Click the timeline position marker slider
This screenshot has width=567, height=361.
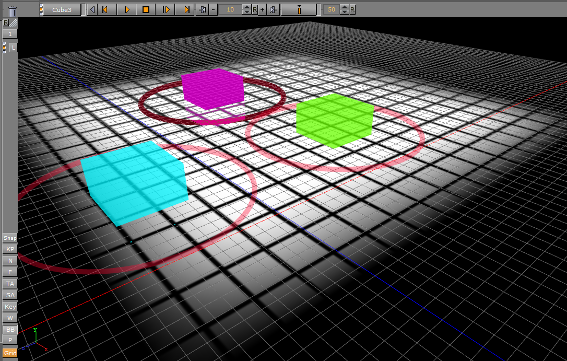click(x=299, y=10)
